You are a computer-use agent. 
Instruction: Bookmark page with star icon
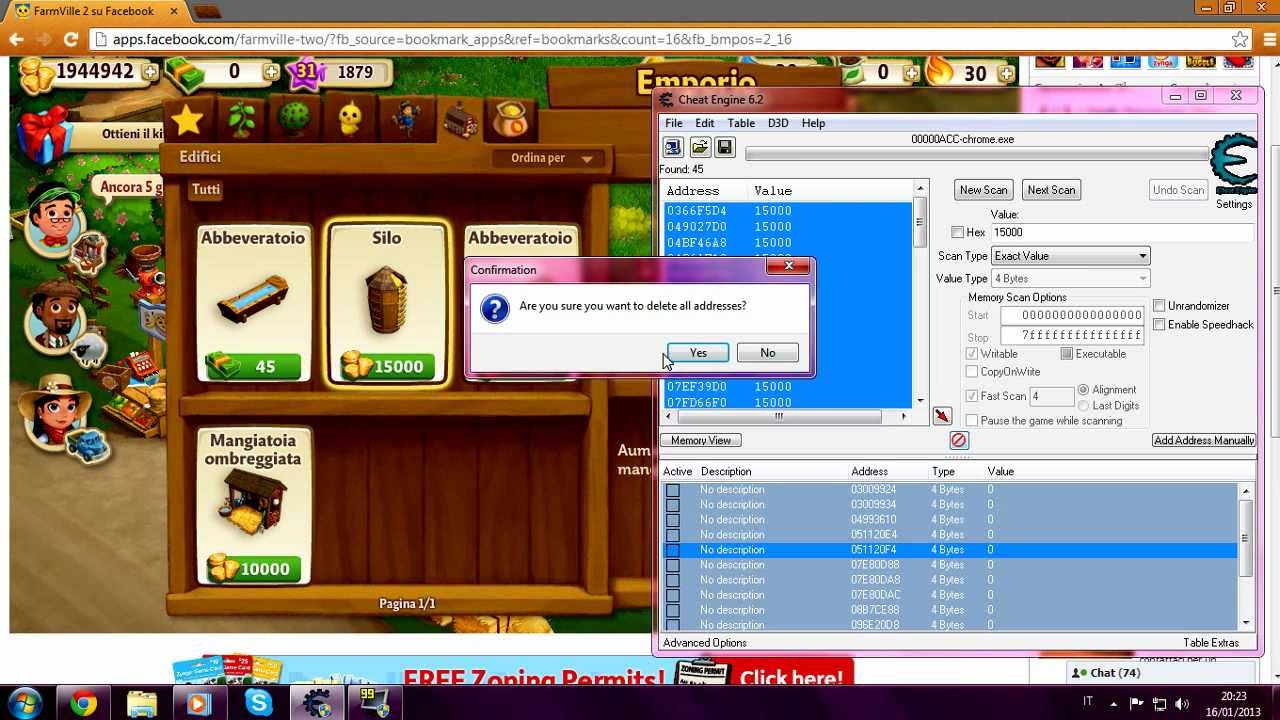point(1240,39)
